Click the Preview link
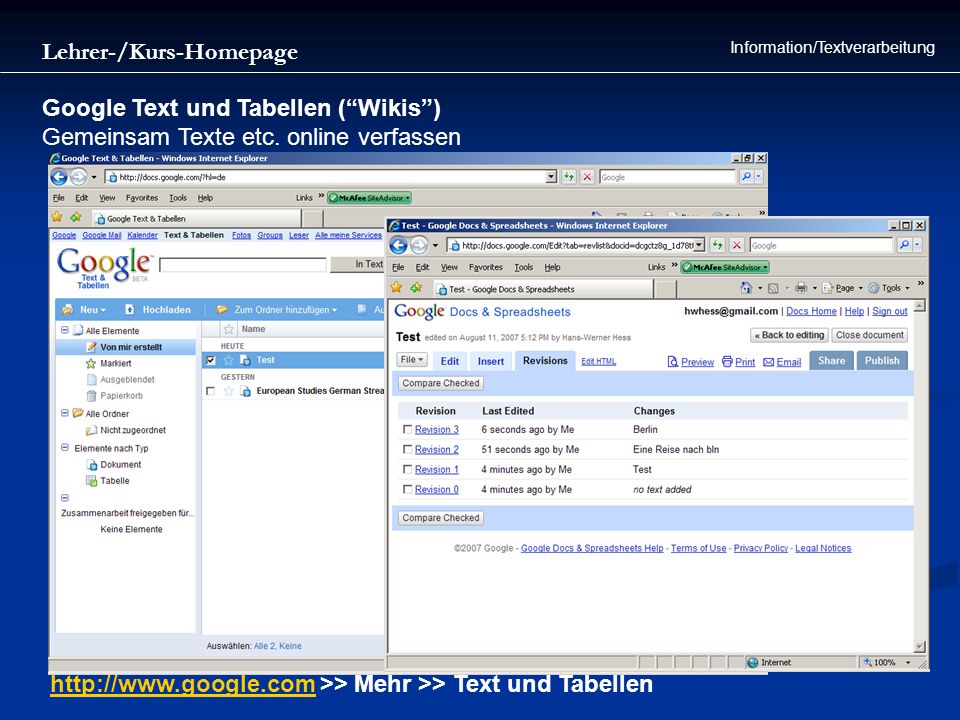This screenshot has height=720, width=960. click(x=697, y=362)
